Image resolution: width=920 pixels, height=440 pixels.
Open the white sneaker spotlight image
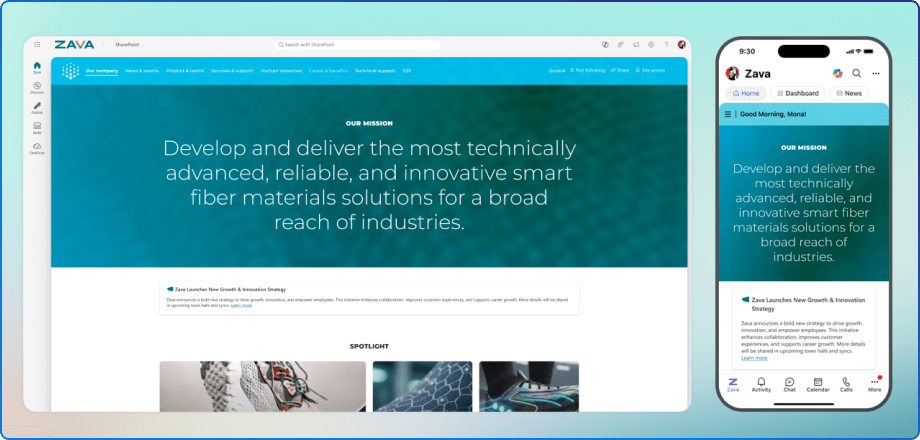pos(262,386)
